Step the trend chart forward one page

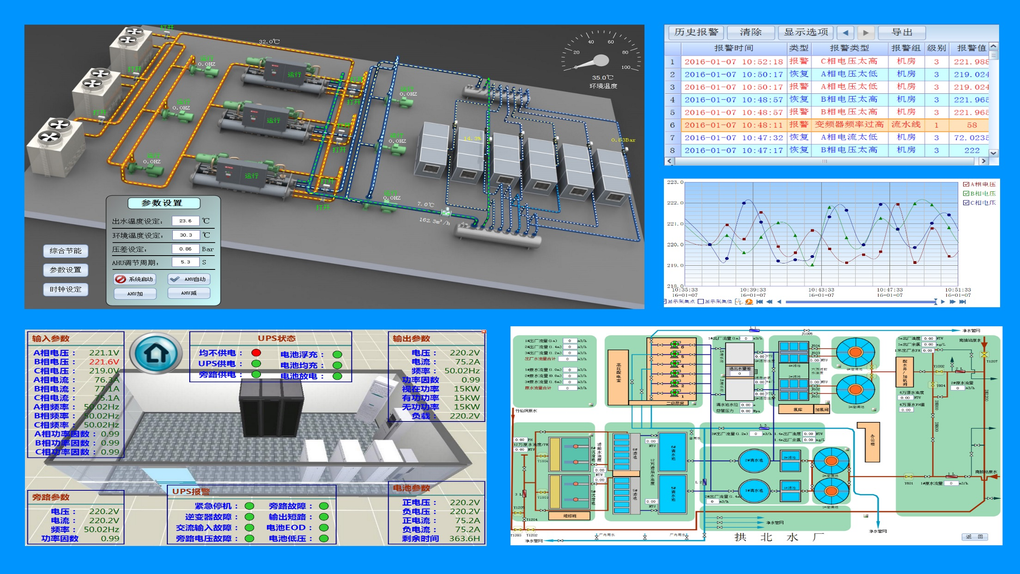952,302
